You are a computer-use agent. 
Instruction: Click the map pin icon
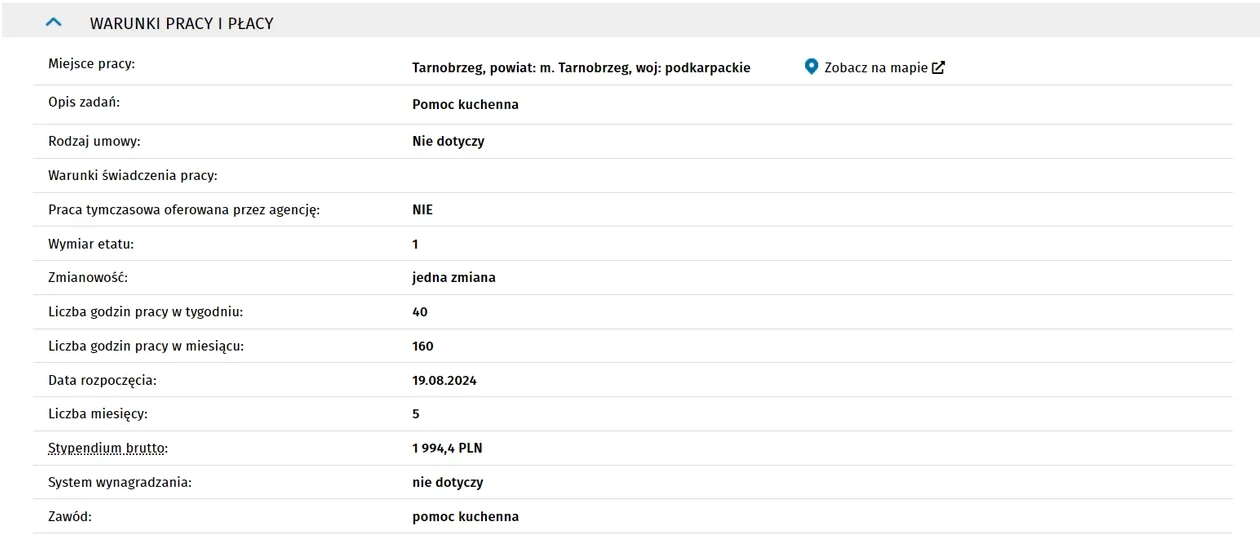coord(811,67)
